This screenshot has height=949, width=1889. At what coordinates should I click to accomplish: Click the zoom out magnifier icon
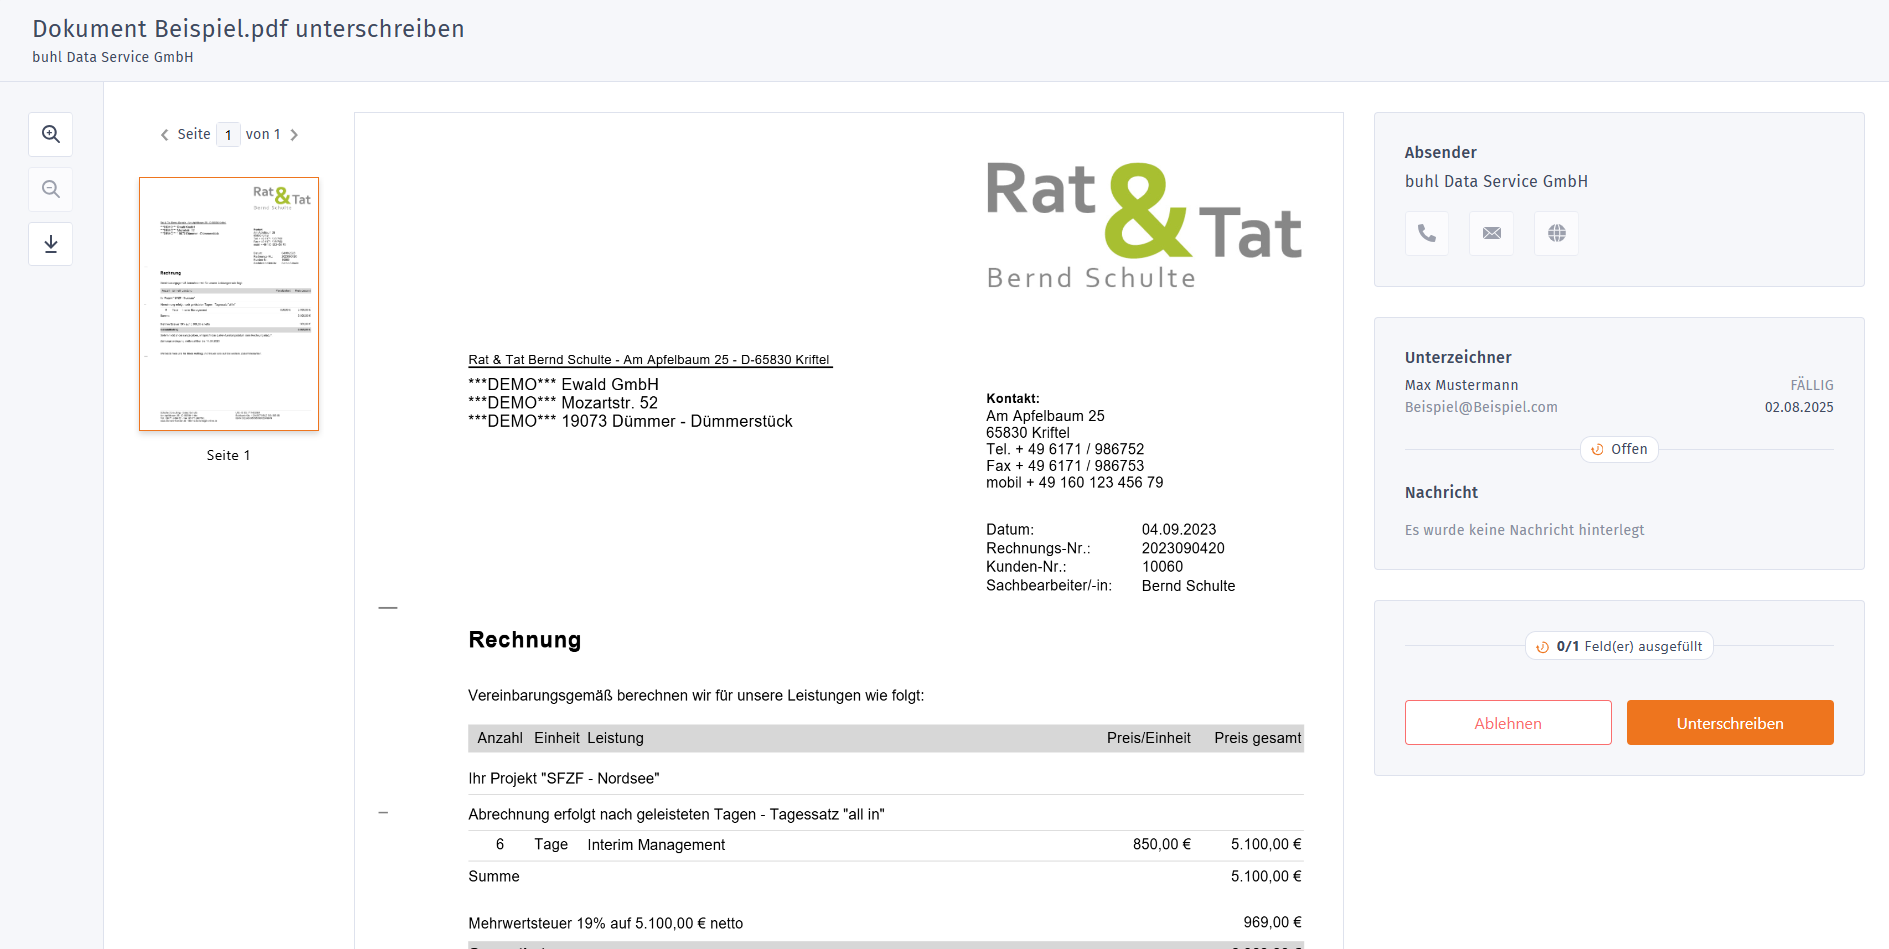tap(51, 189)
